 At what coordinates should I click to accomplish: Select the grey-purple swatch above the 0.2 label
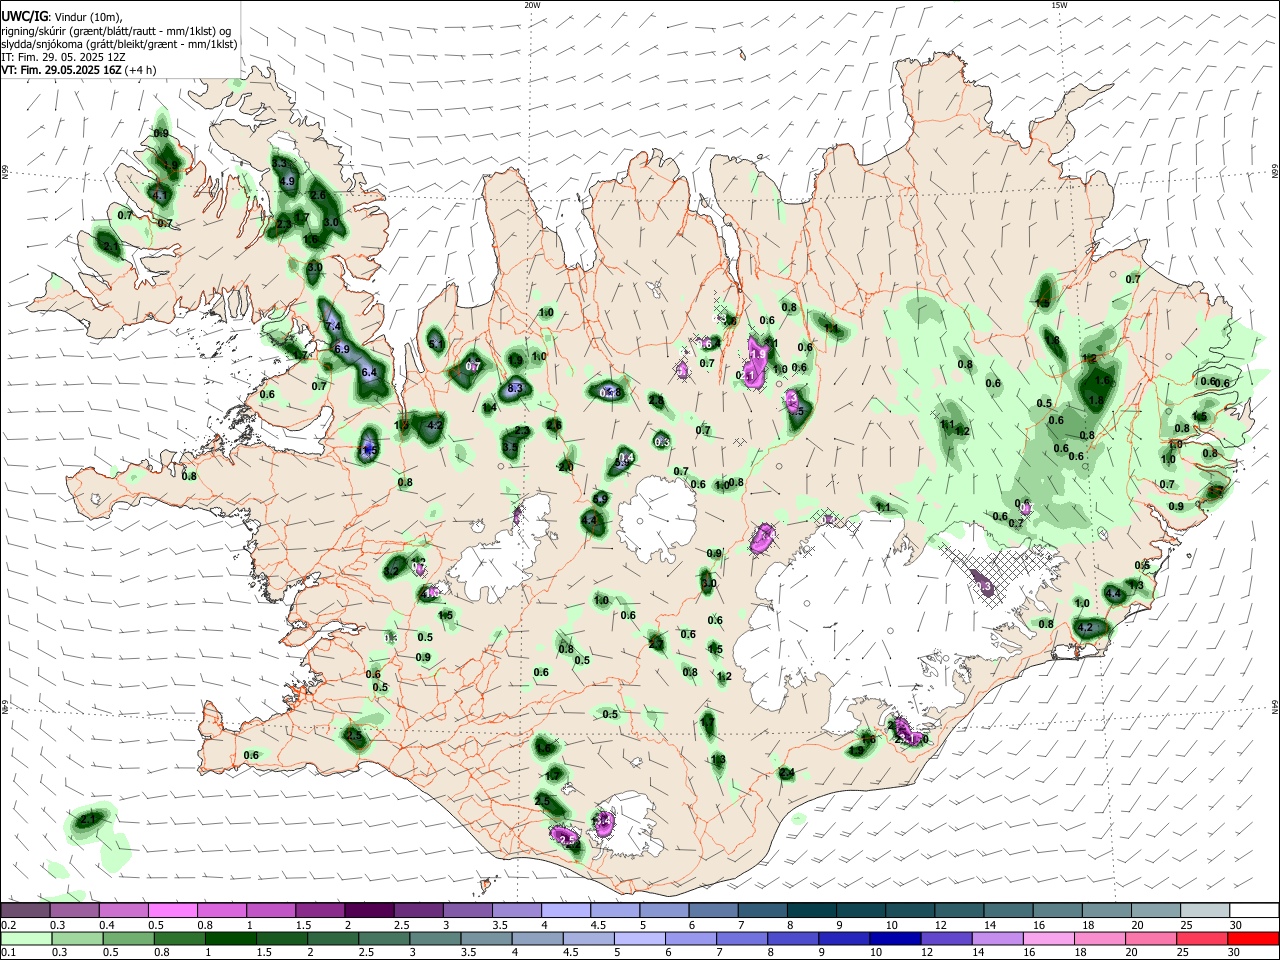tap(25, 911)
